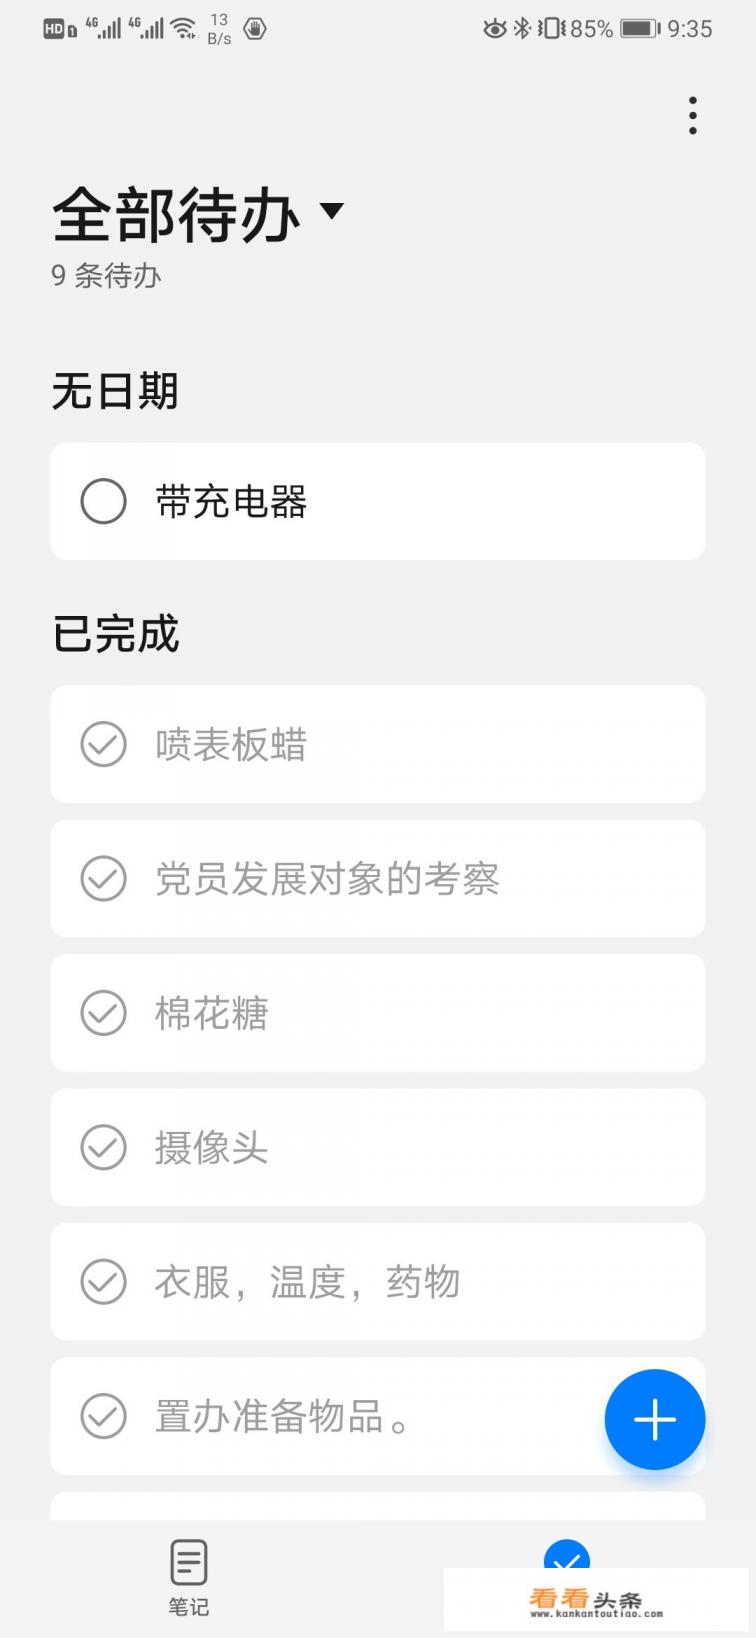Tap the blue to-do tab icon
Image resolution: width=756 pixels, height=1638 pixels.
click(x=566, y=1558)
